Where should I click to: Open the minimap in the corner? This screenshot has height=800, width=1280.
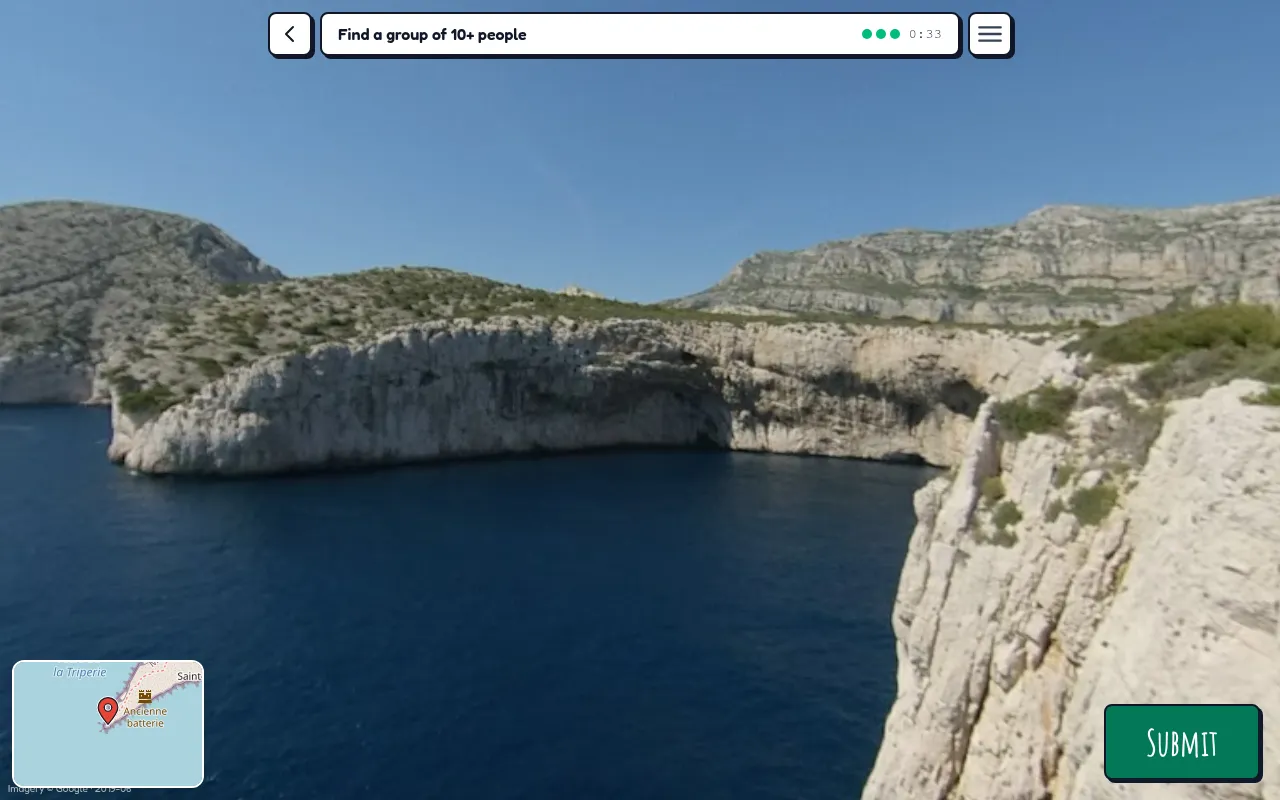tap(108, 724)
